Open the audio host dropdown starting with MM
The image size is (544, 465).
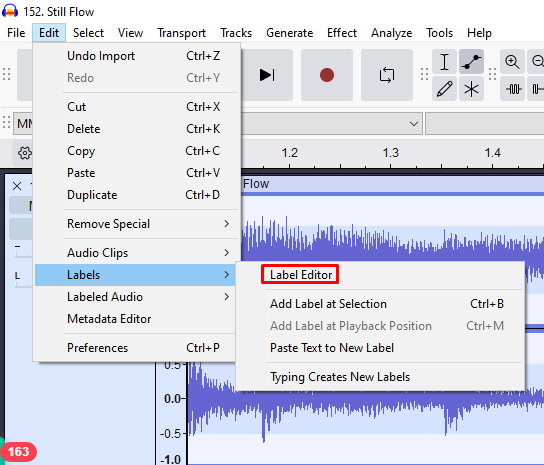(x=24, y=124)
